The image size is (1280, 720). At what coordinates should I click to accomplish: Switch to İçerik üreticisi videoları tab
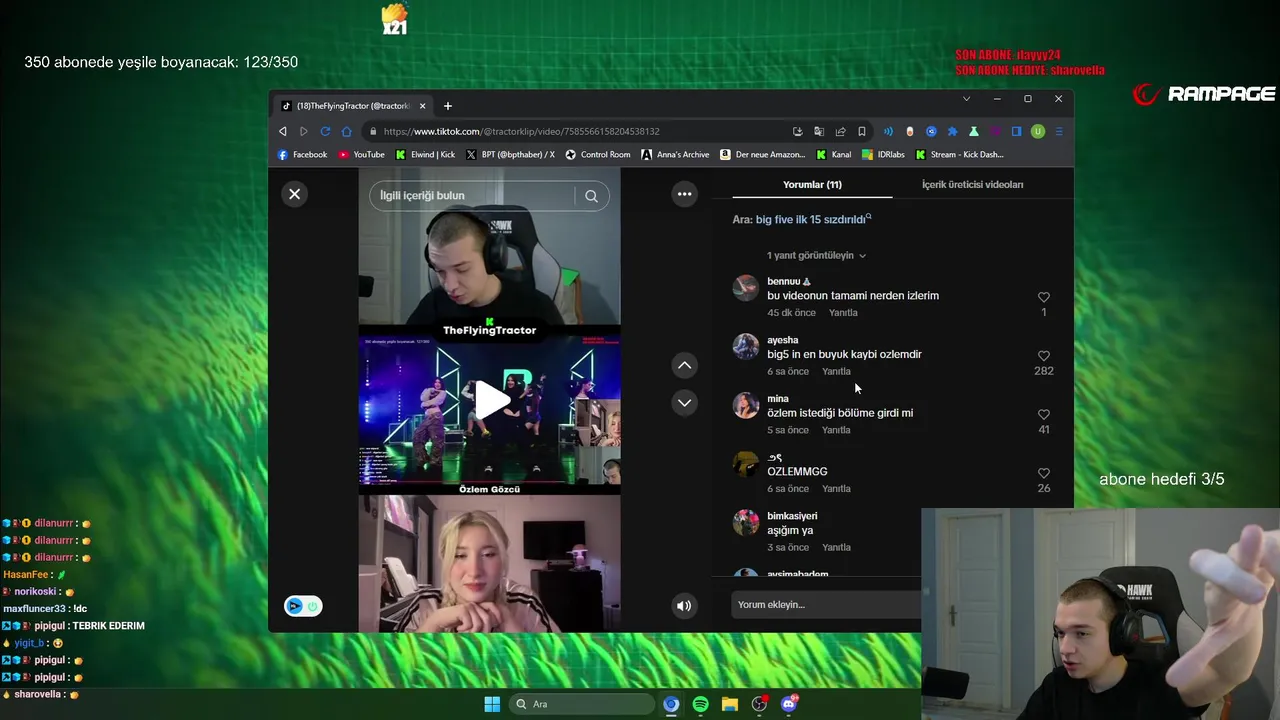click(972, 184)
